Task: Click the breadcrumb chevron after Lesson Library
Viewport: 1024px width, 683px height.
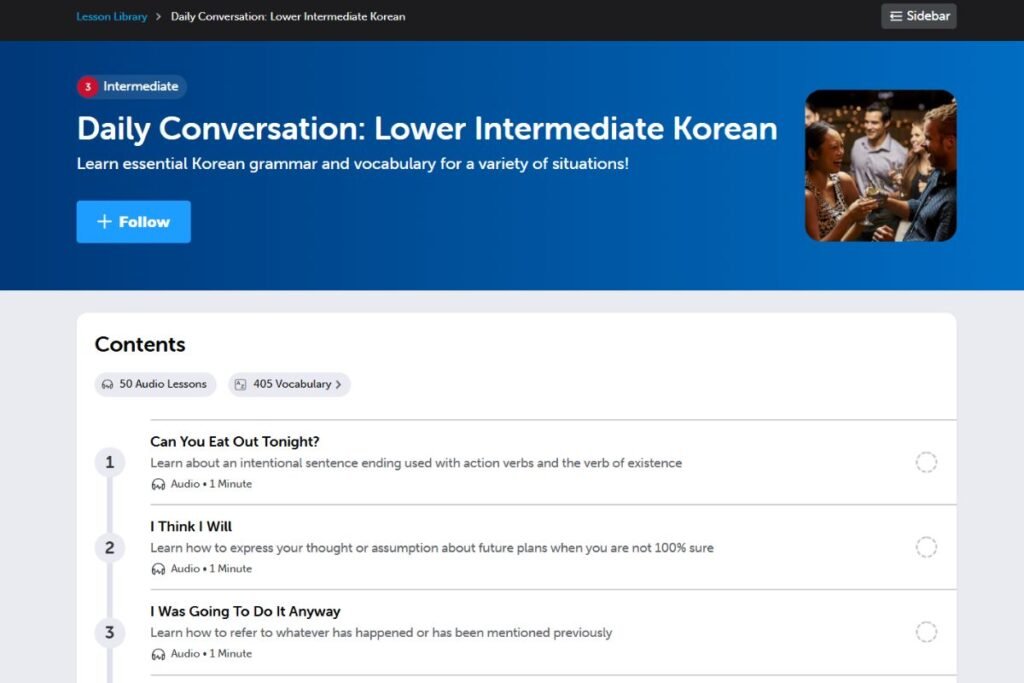Action: 159,17
